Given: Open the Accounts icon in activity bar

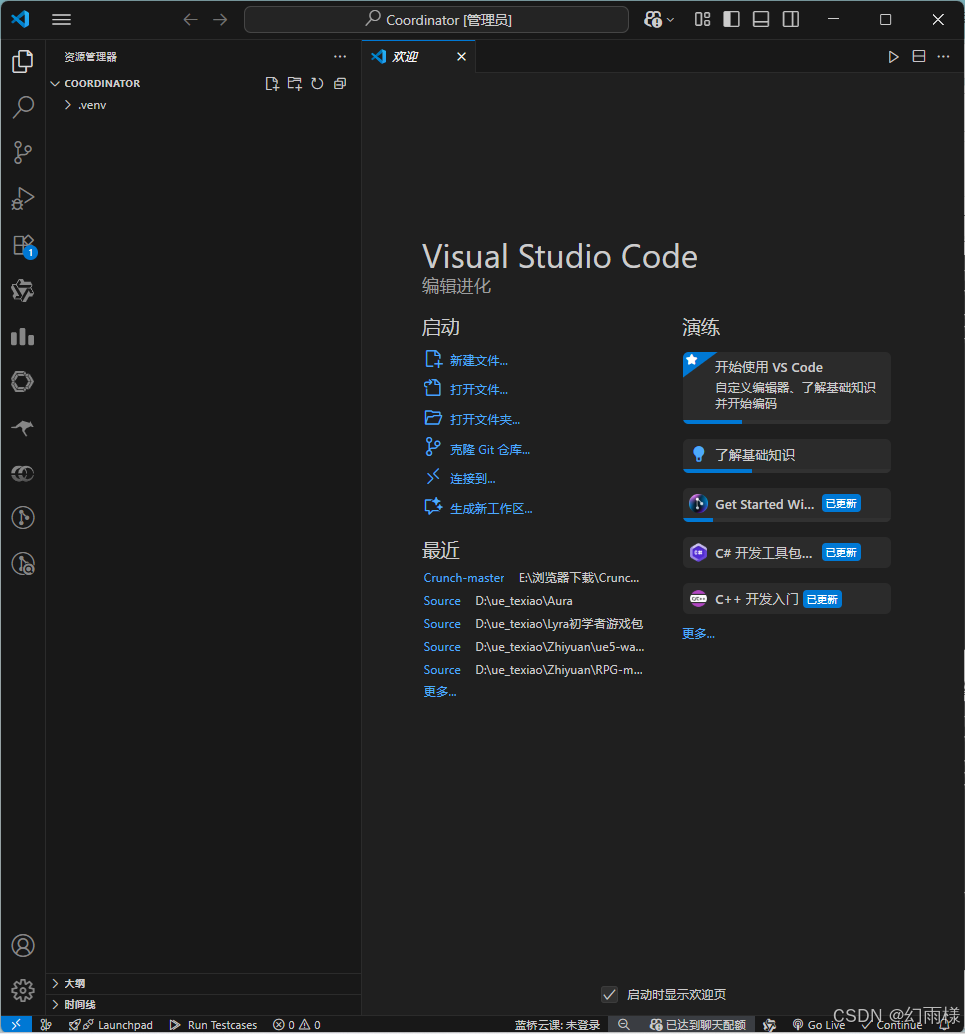Looking at the screenshot, I should click(x=22, y=945).
